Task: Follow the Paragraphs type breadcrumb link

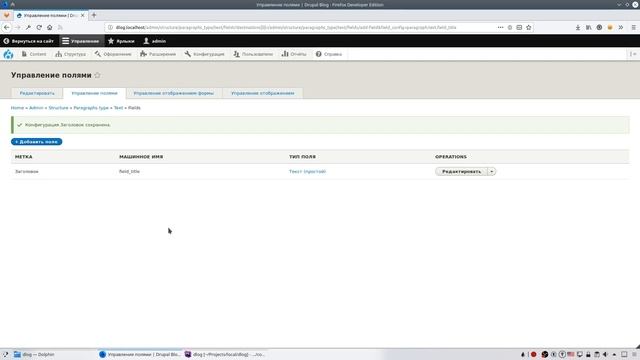Action: (91, 108)
